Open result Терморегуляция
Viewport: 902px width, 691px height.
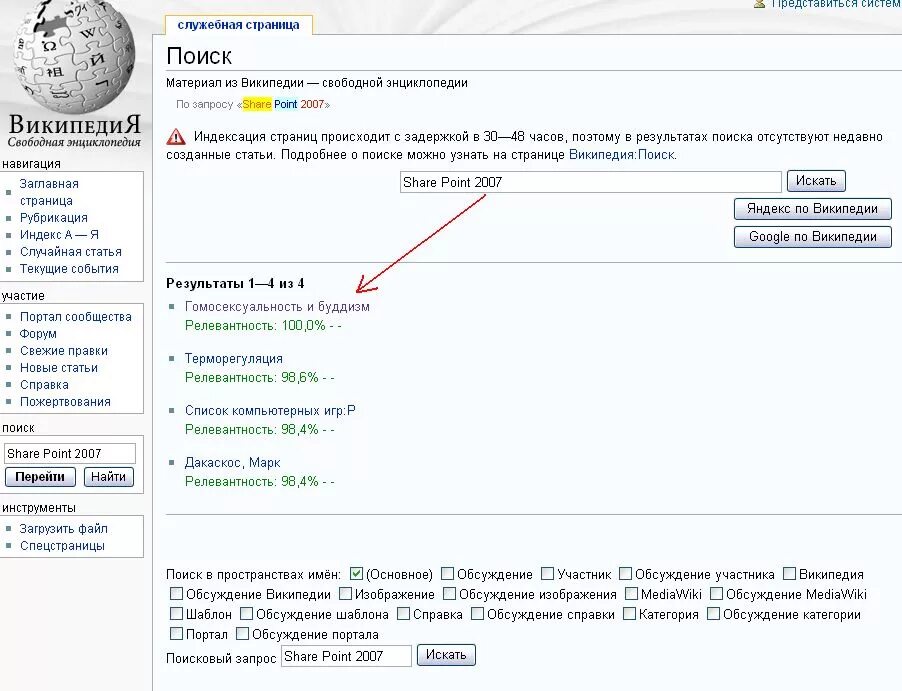coord(234,358)
